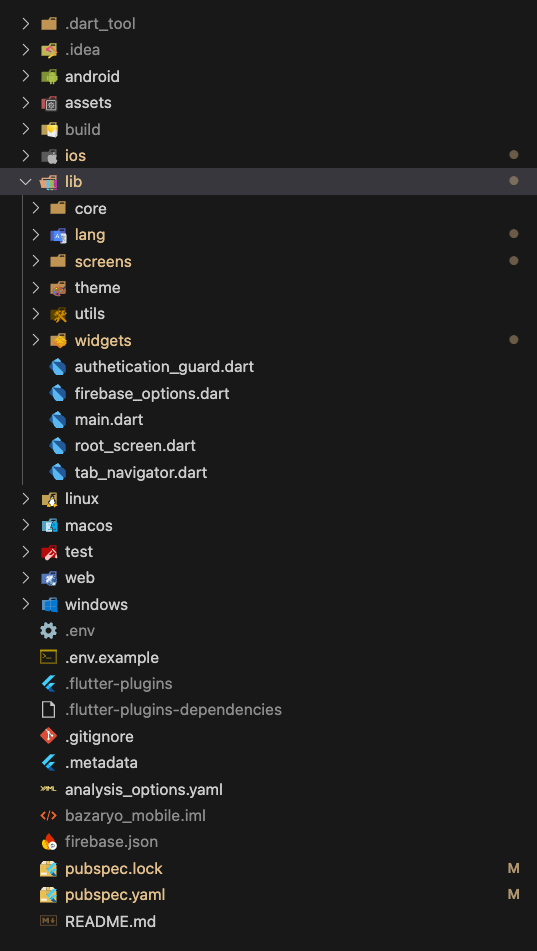Collapse the lib folder chevron

coord(25,182)
